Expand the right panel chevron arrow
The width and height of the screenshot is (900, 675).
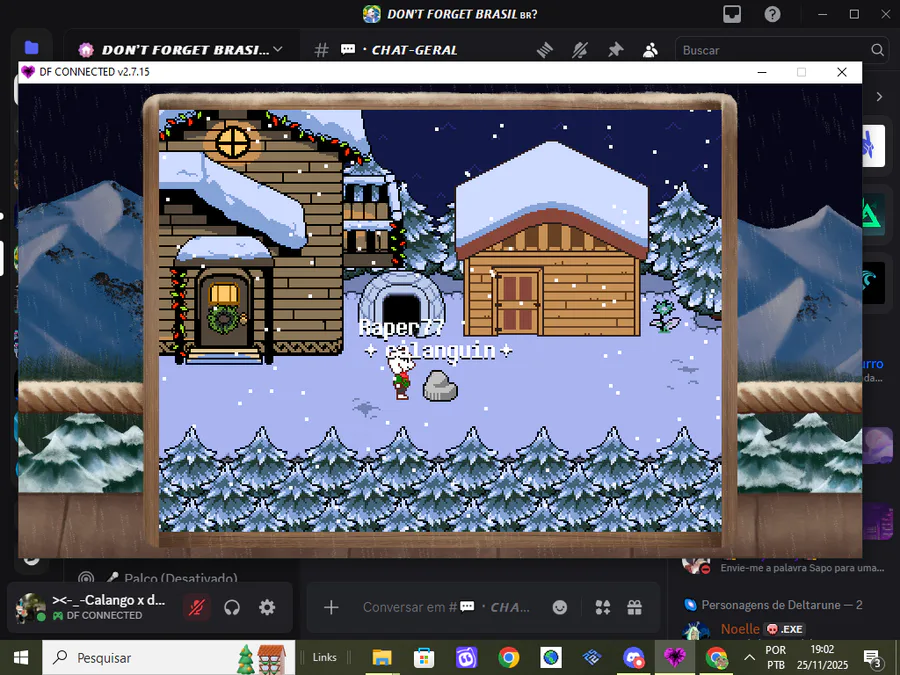pyautogui.click(x=879, y=97)
